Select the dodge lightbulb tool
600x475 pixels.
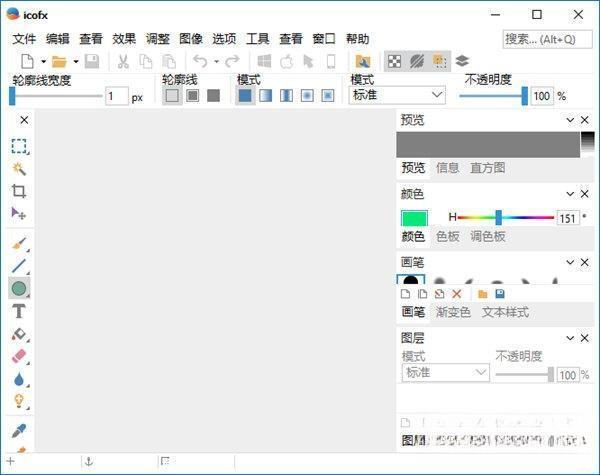point(19,401)
